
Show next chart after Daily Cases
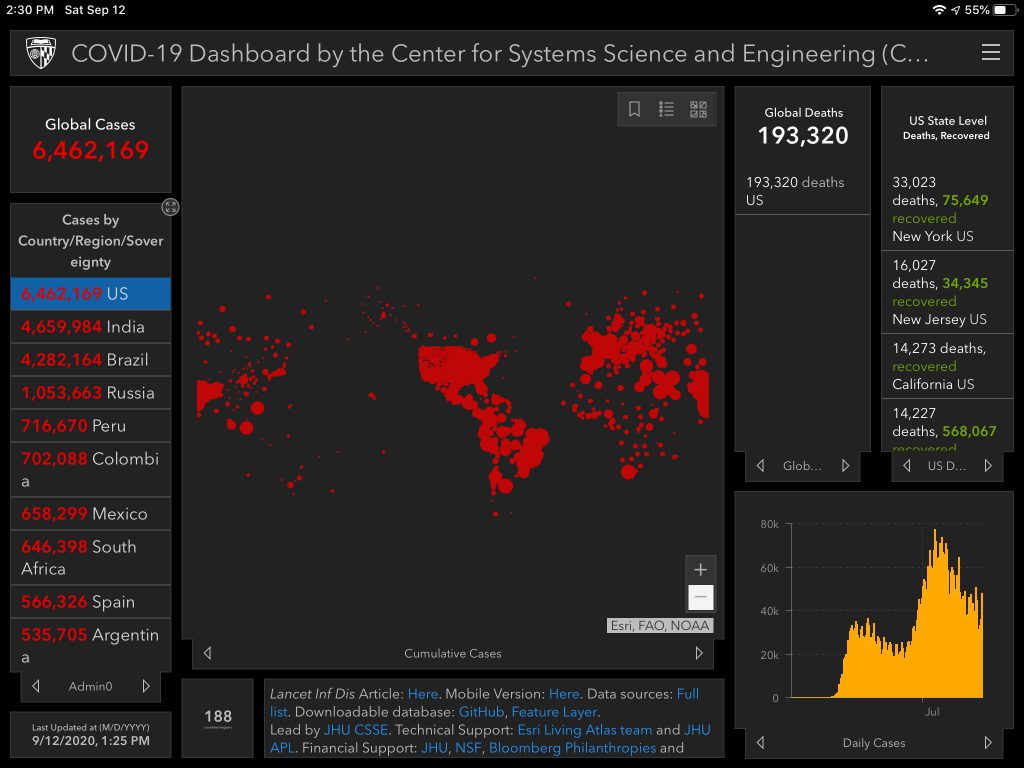coord(988,742)
